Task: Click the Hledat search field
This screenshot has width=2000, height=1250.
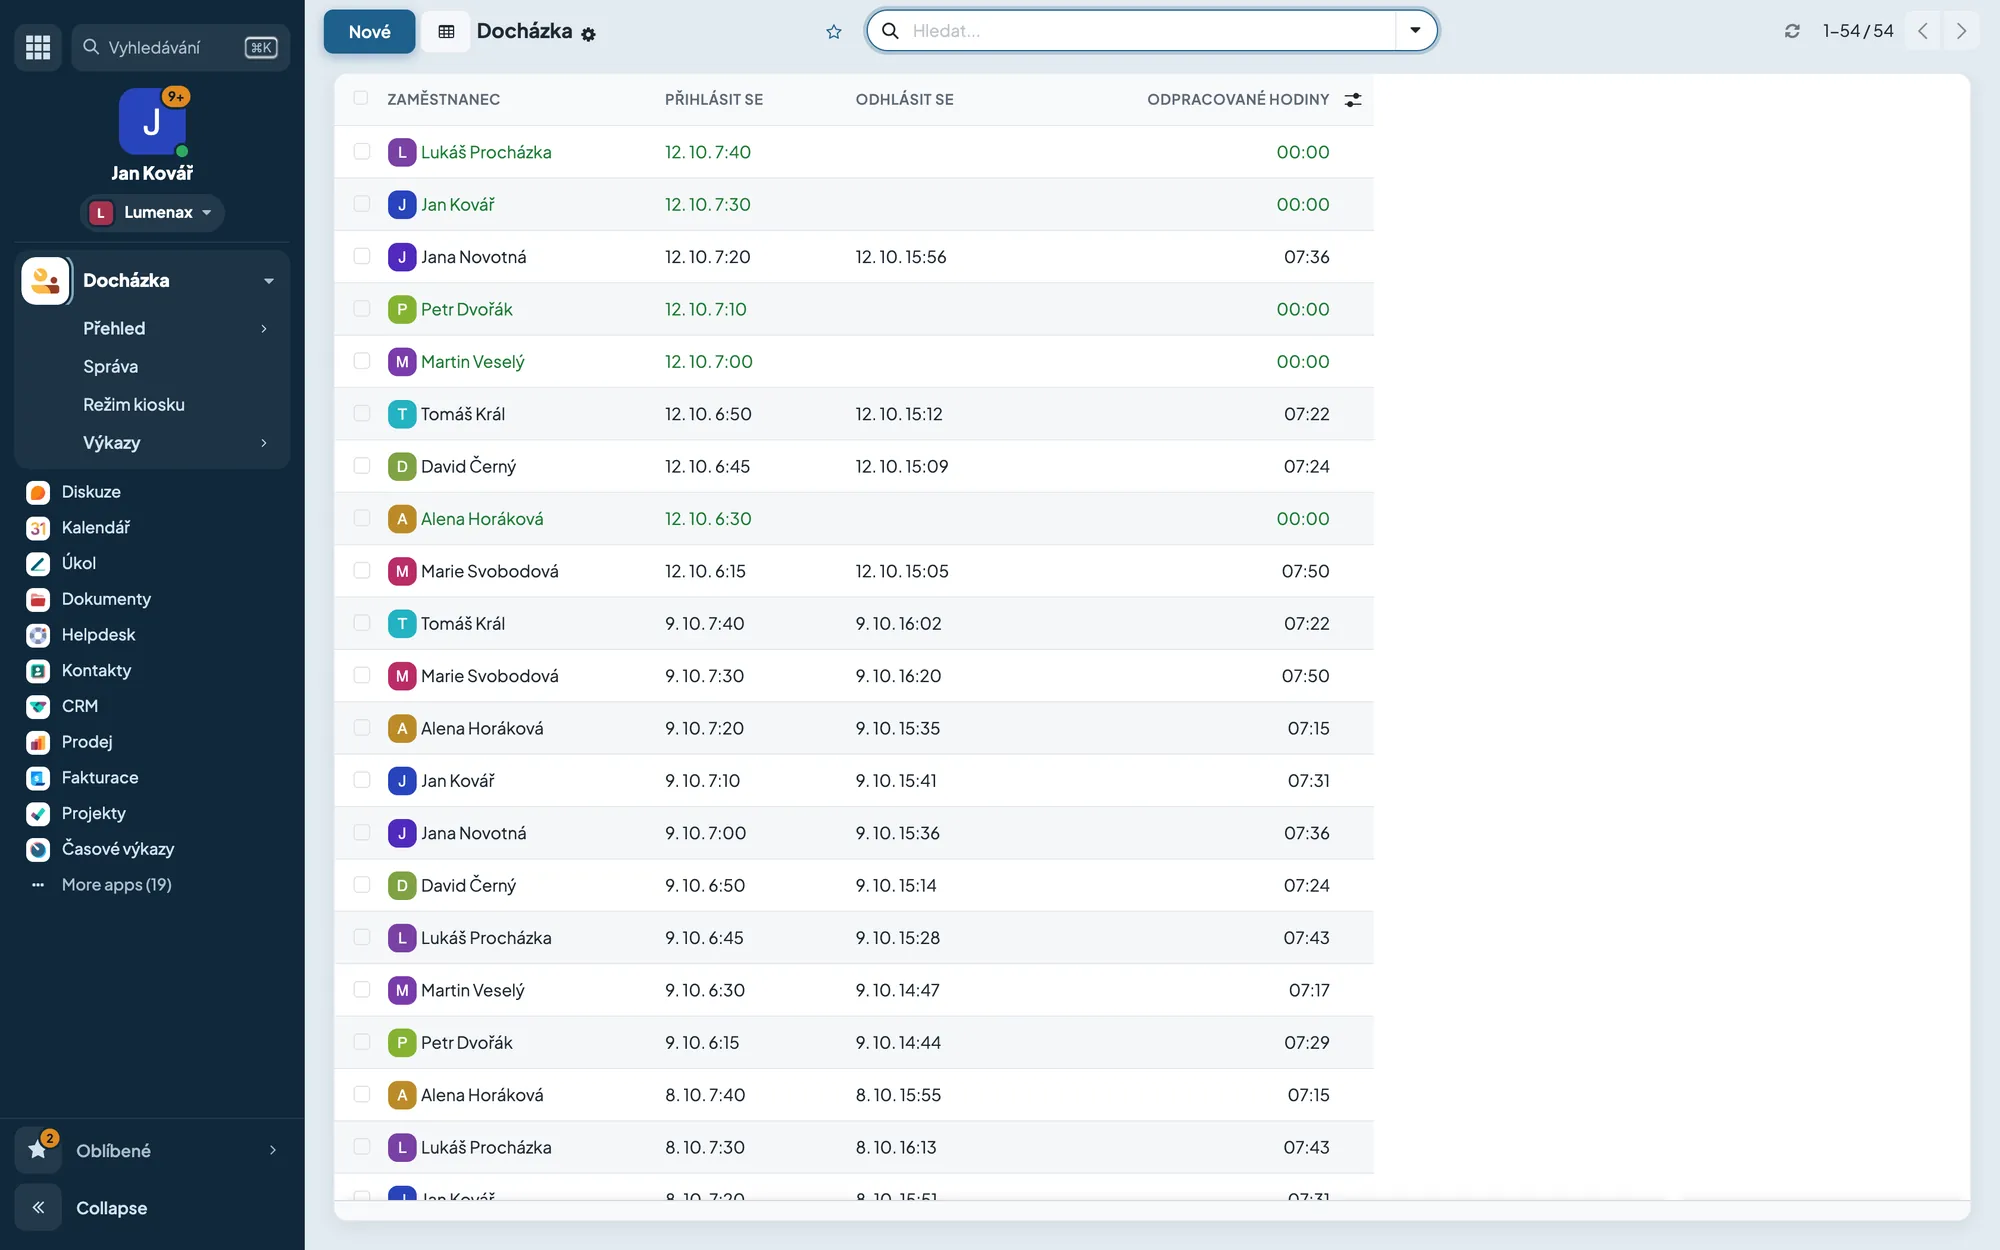Action: [x=1150, y=31]
